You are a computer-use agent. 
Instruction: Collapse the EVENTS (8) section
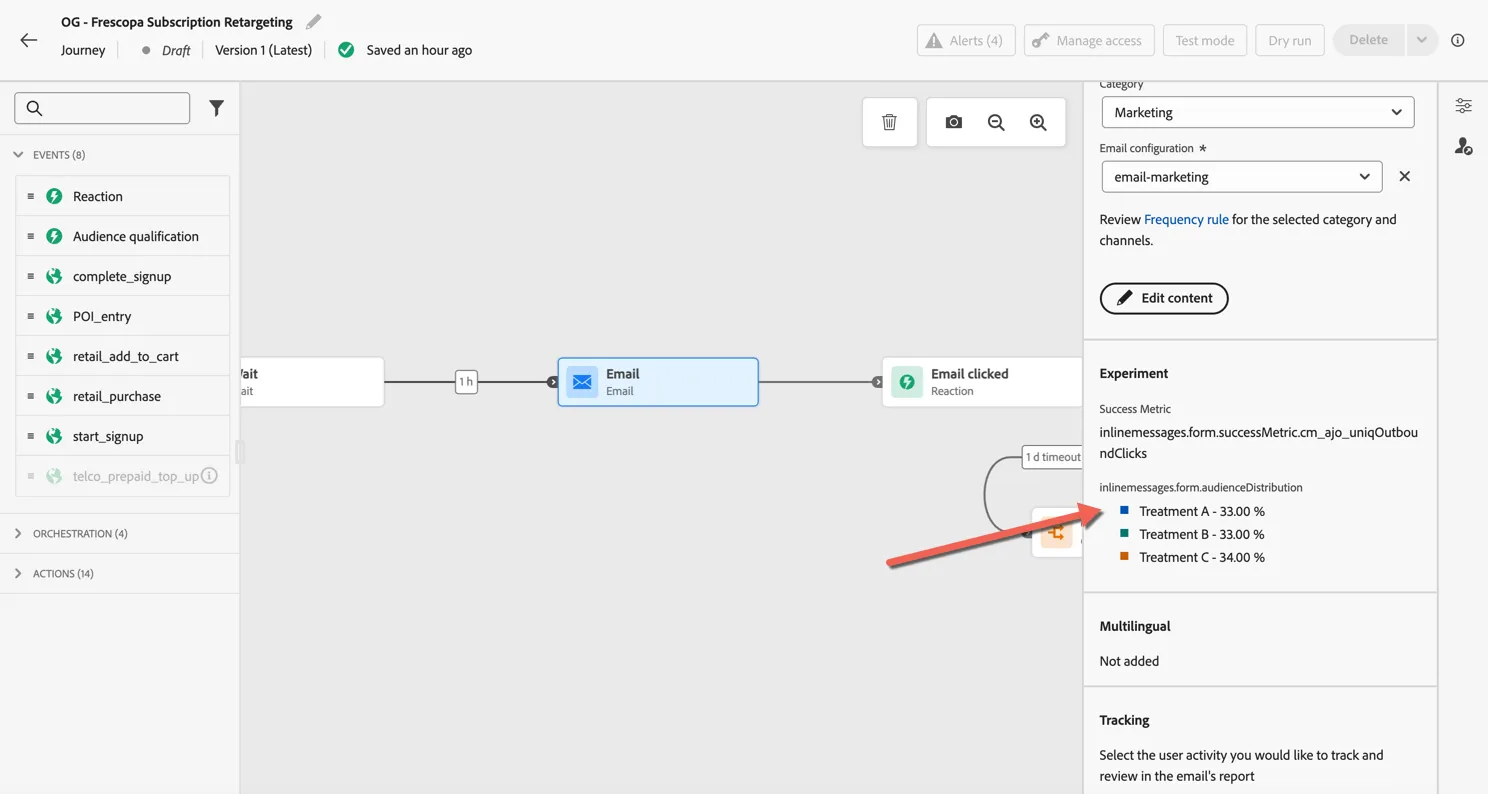click(18, 155)
